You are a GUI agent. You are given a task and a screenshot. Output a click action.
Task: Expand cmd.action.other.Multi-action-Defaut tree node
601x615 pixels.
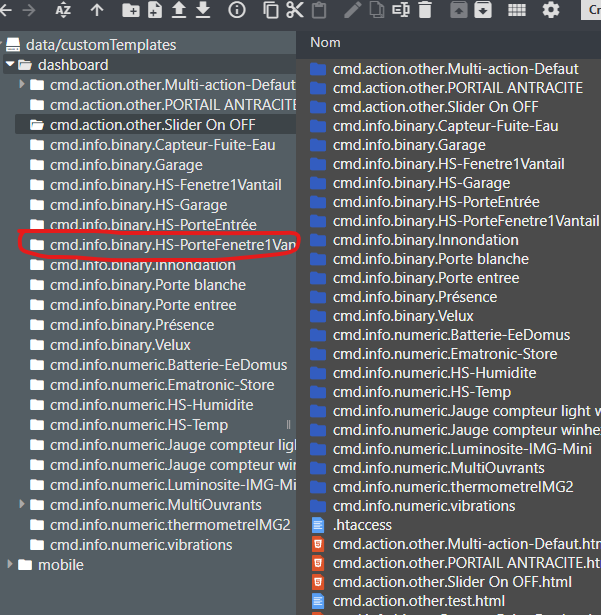tap(22, 84)
